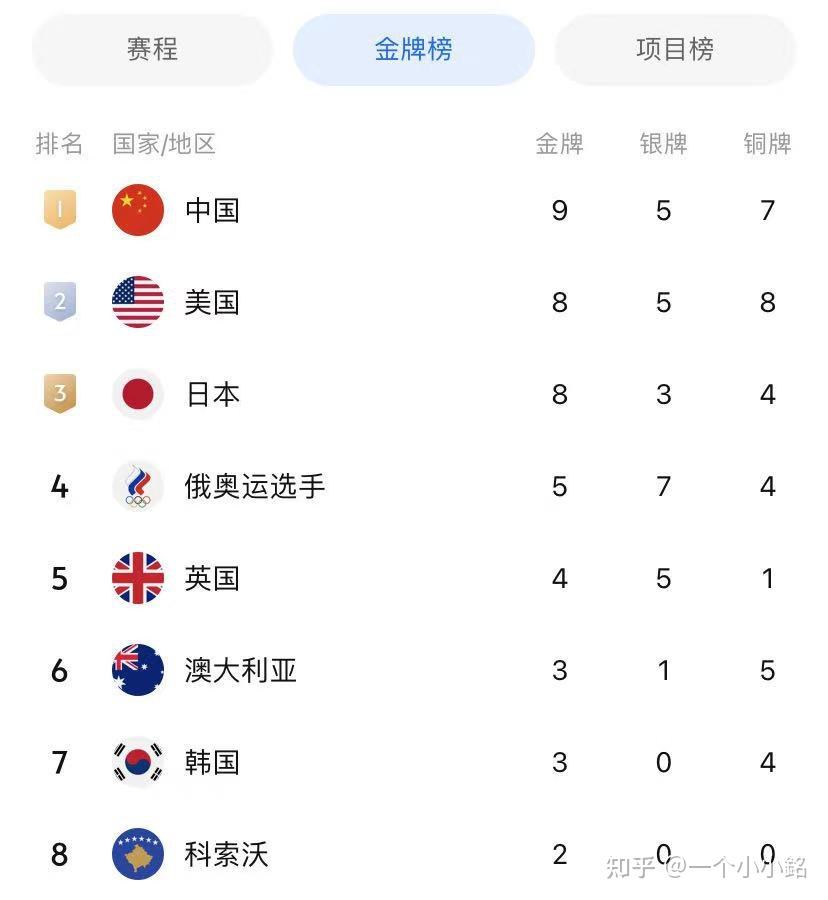Click the United States flag icon
Viewport: 828px width, 900px height.
click(x=138, y=302)
